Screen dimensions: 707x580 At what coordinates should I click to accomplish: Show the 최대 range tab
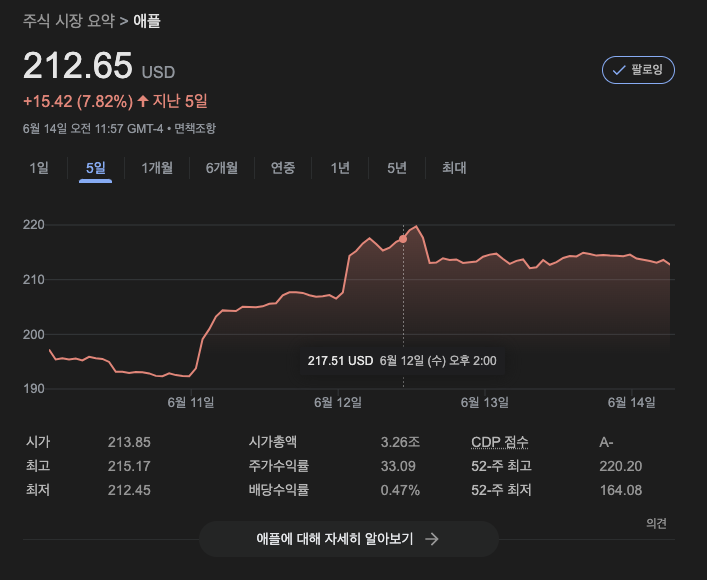coord(454,168)
